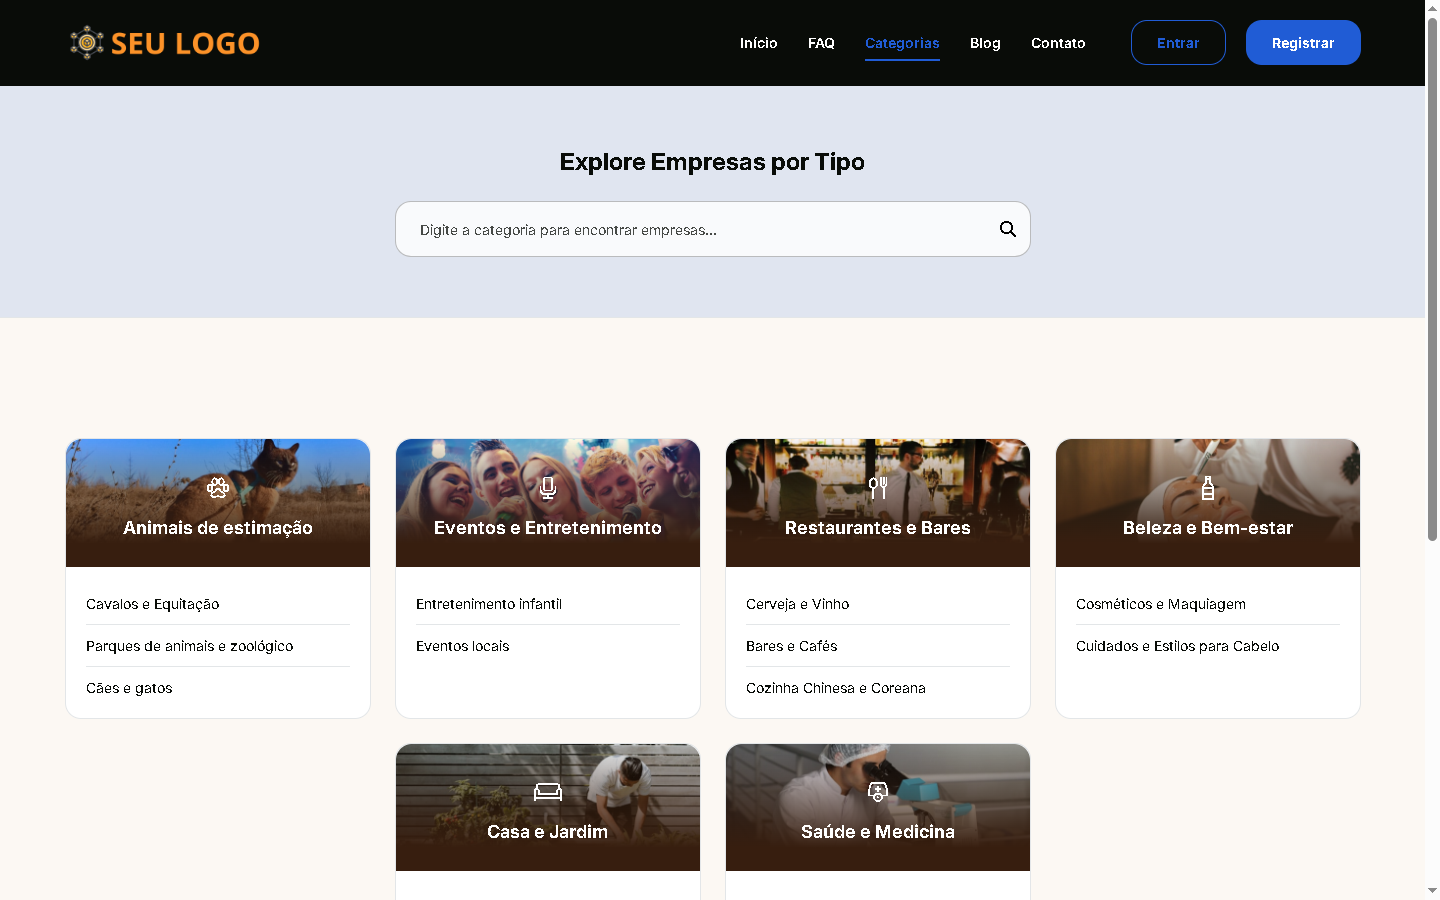Image resolution: width=1440 pixels, height=900 pixels.
Task: Click the magnifying glass search icon
Action: (1007, 229)
